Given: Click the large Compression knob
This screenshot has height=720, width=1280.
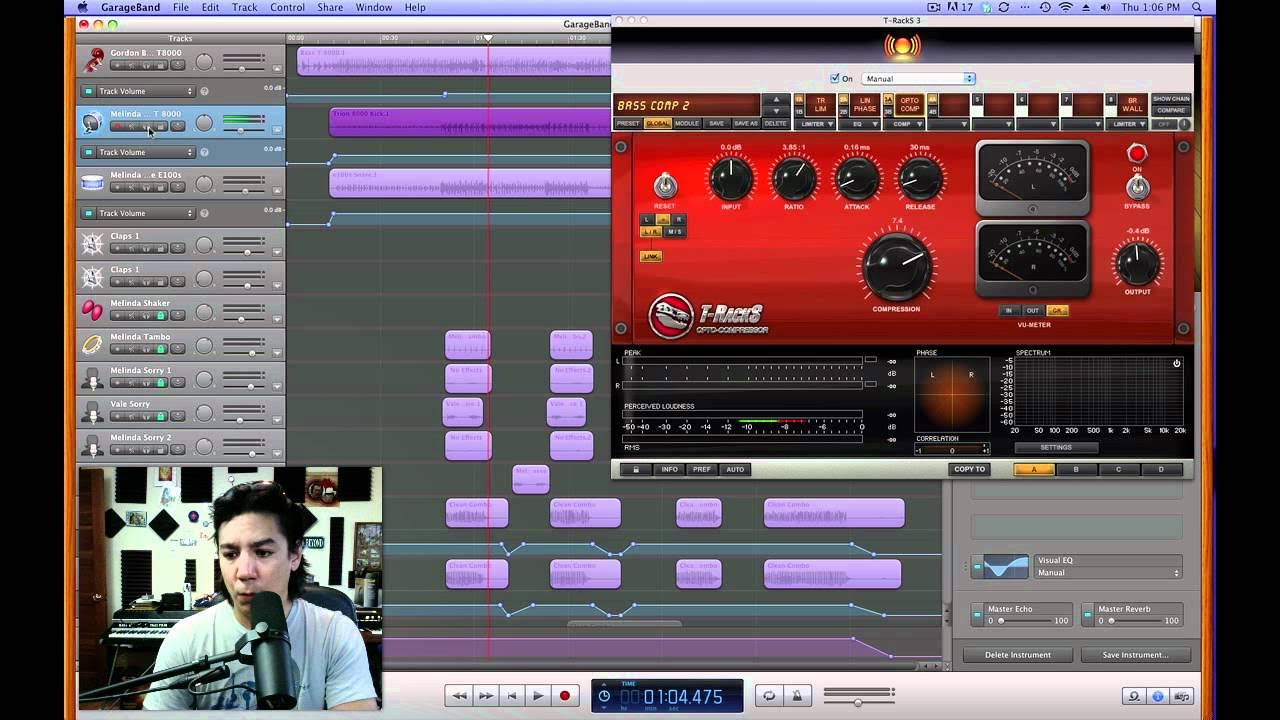Looking at the screenshot, I should pyautogui.click(x=896, y=265).
